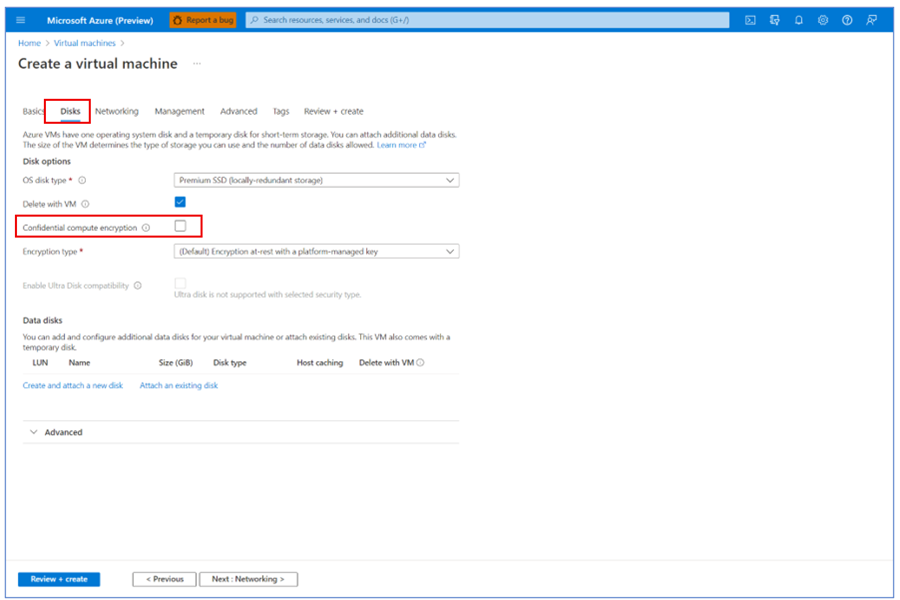Show info for Enable Ultra Disk compatibility

click(x=138, y=285)
